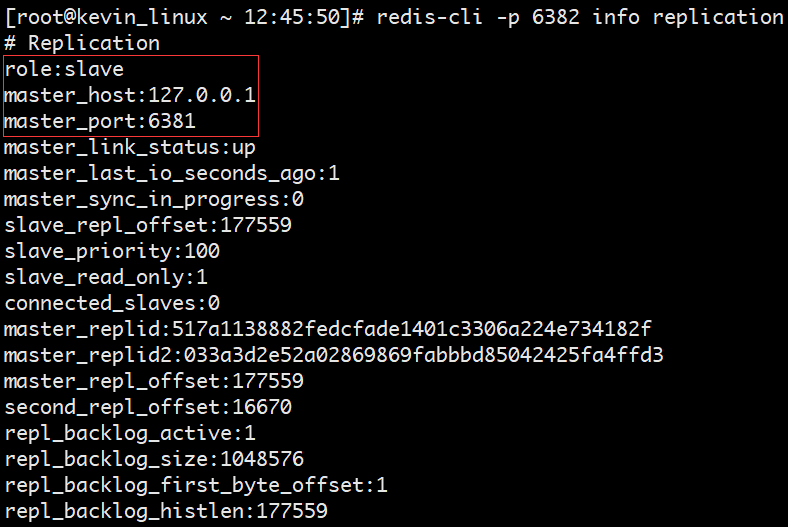Viewport: 788px width, 527px height.
Task: Click repl_backlog_first_byte_offset:1 line
Action: (x=196, y=486)
